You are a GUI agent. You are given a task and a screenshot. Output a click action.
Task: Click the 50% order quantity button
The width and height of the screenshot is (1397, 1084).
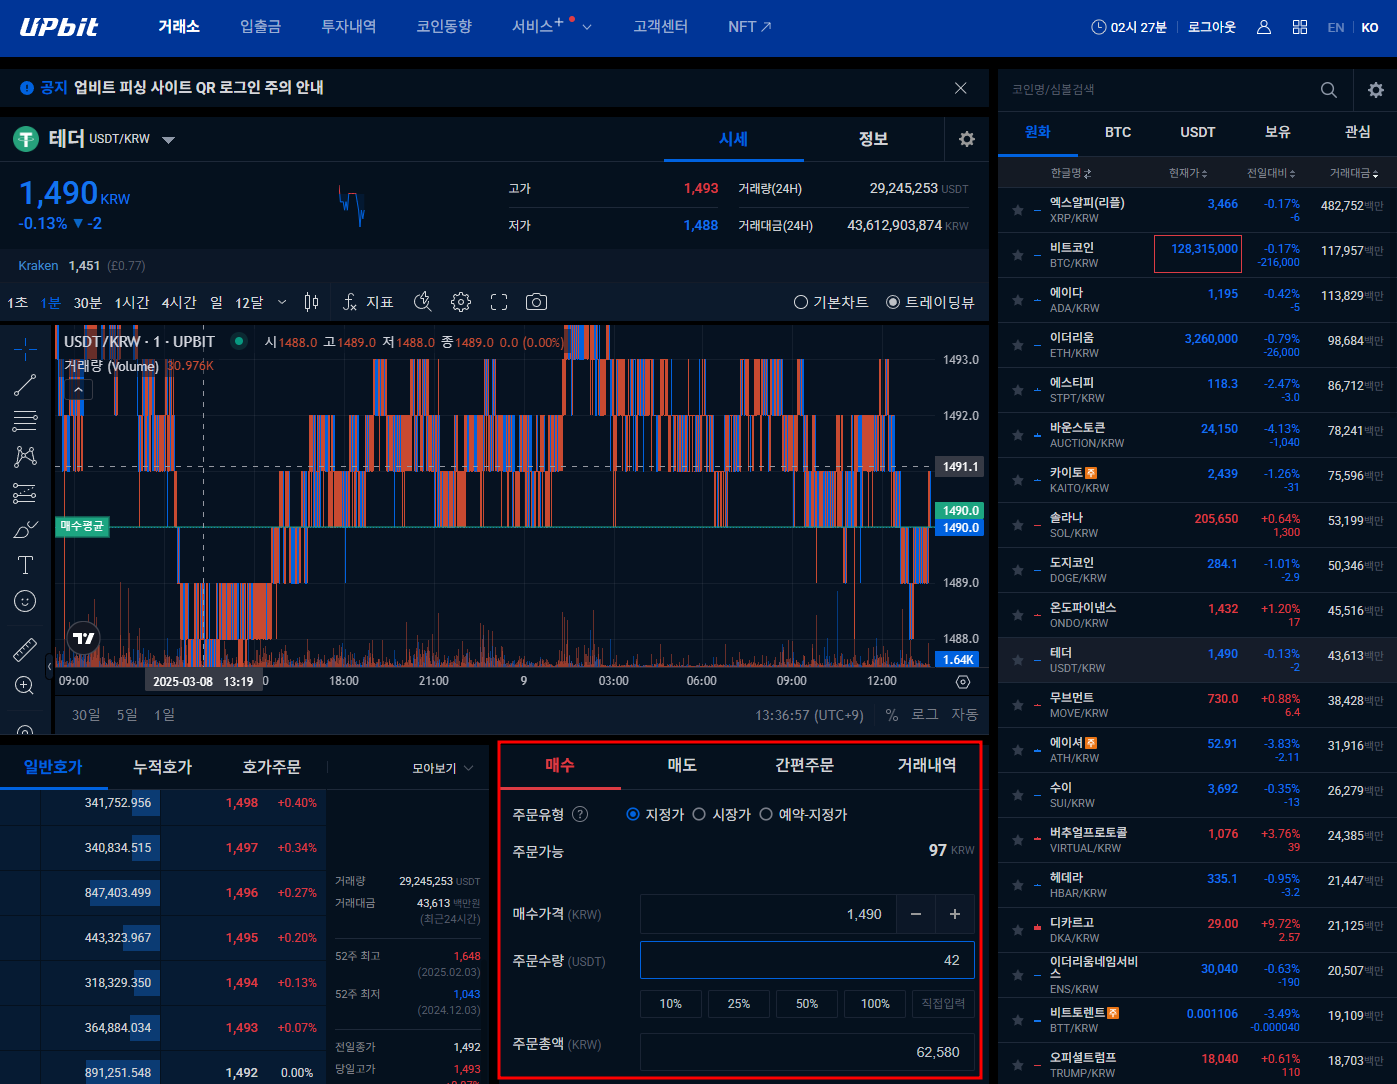pos(807,1003)
